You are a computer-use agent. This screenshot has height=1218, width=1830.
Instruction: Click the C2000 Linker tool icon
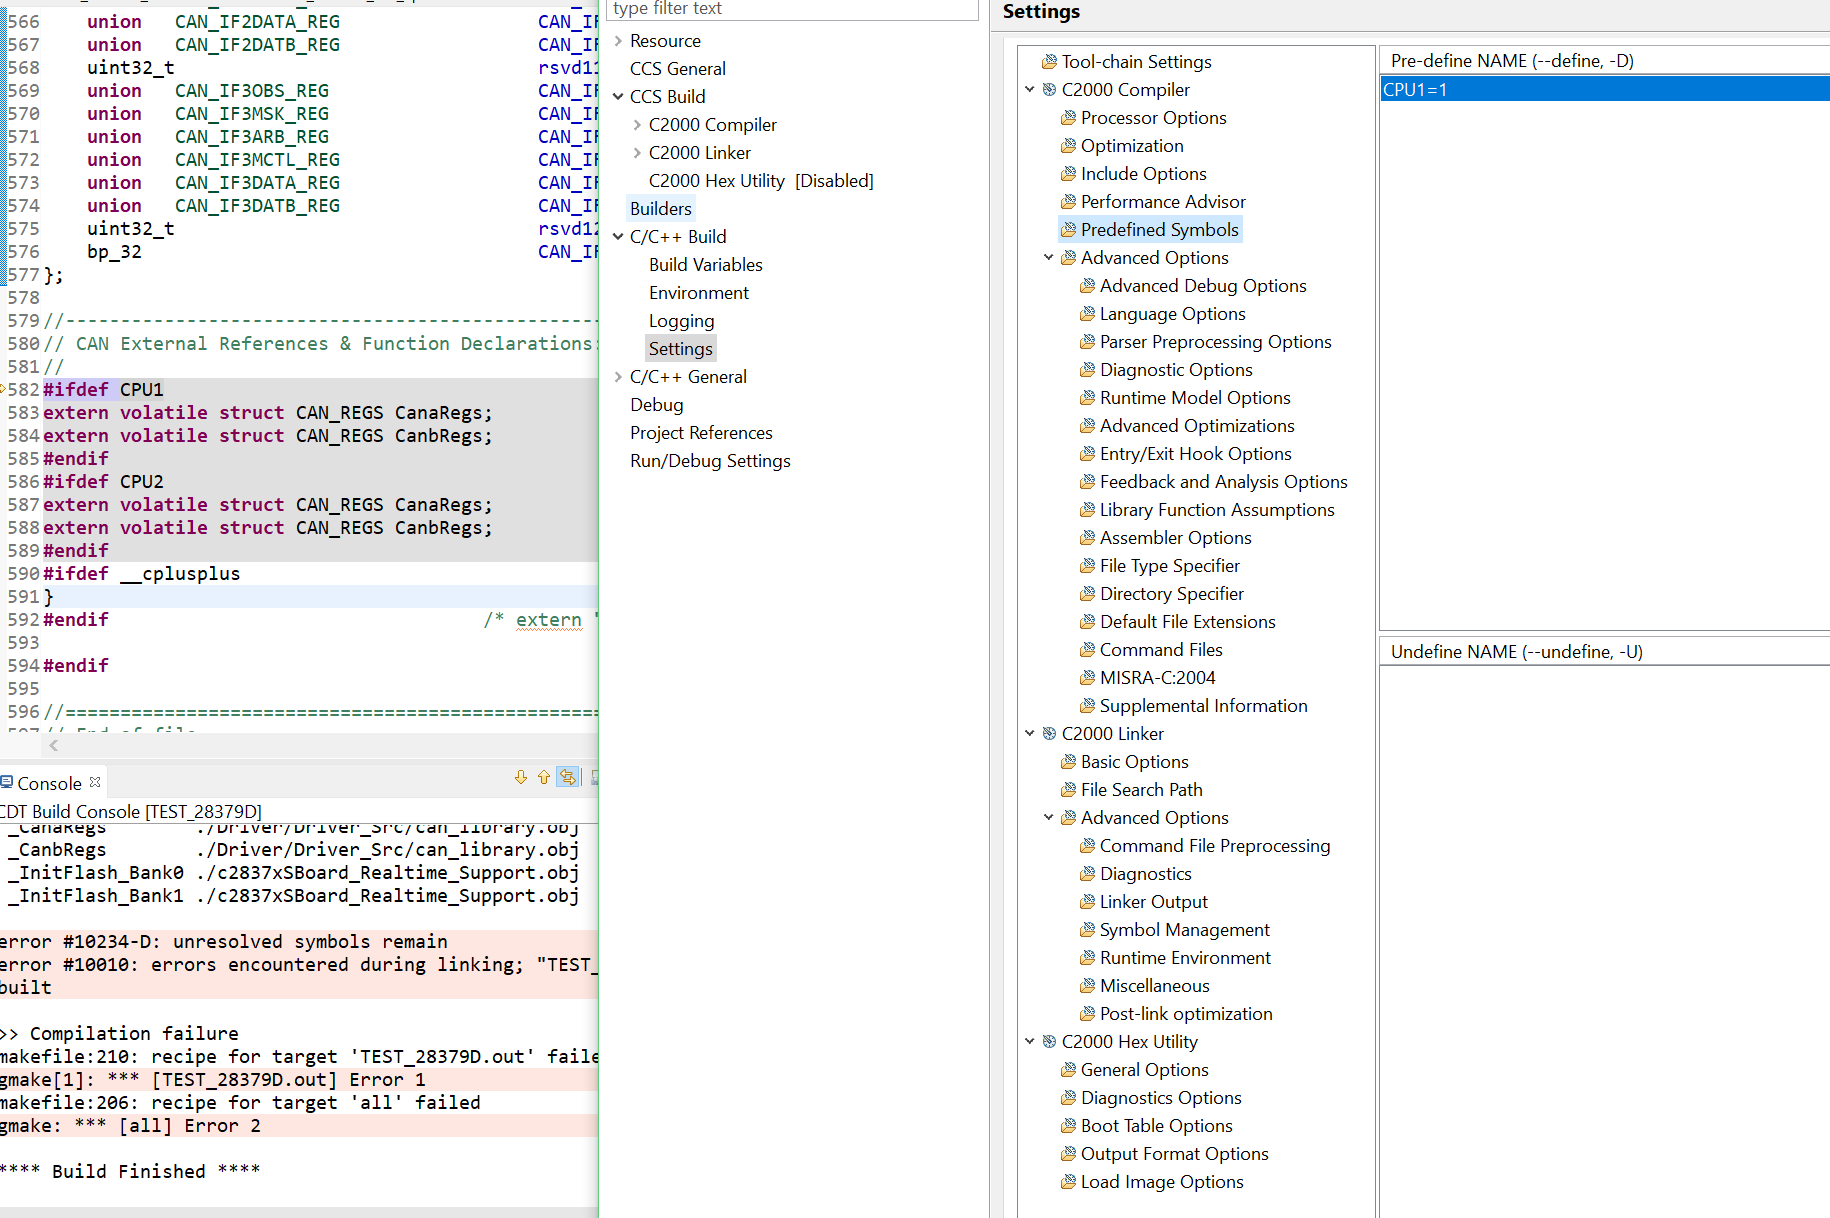(x=1049, y=733)
